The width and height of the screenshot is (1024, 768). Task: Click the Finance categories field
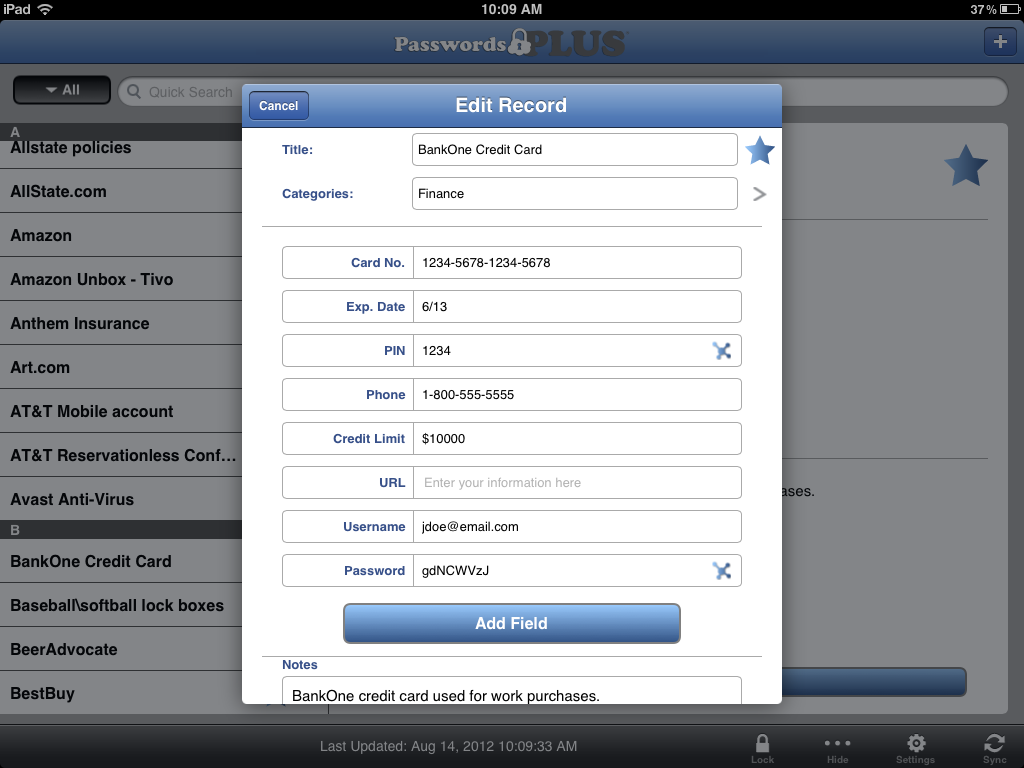pos(574,194)
